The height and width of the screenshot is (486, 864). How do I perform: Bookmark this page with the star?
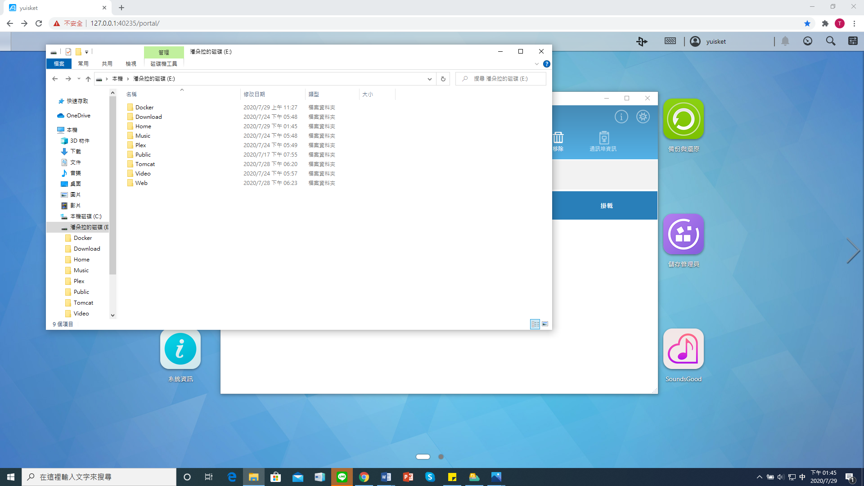(x=807, y=23)
